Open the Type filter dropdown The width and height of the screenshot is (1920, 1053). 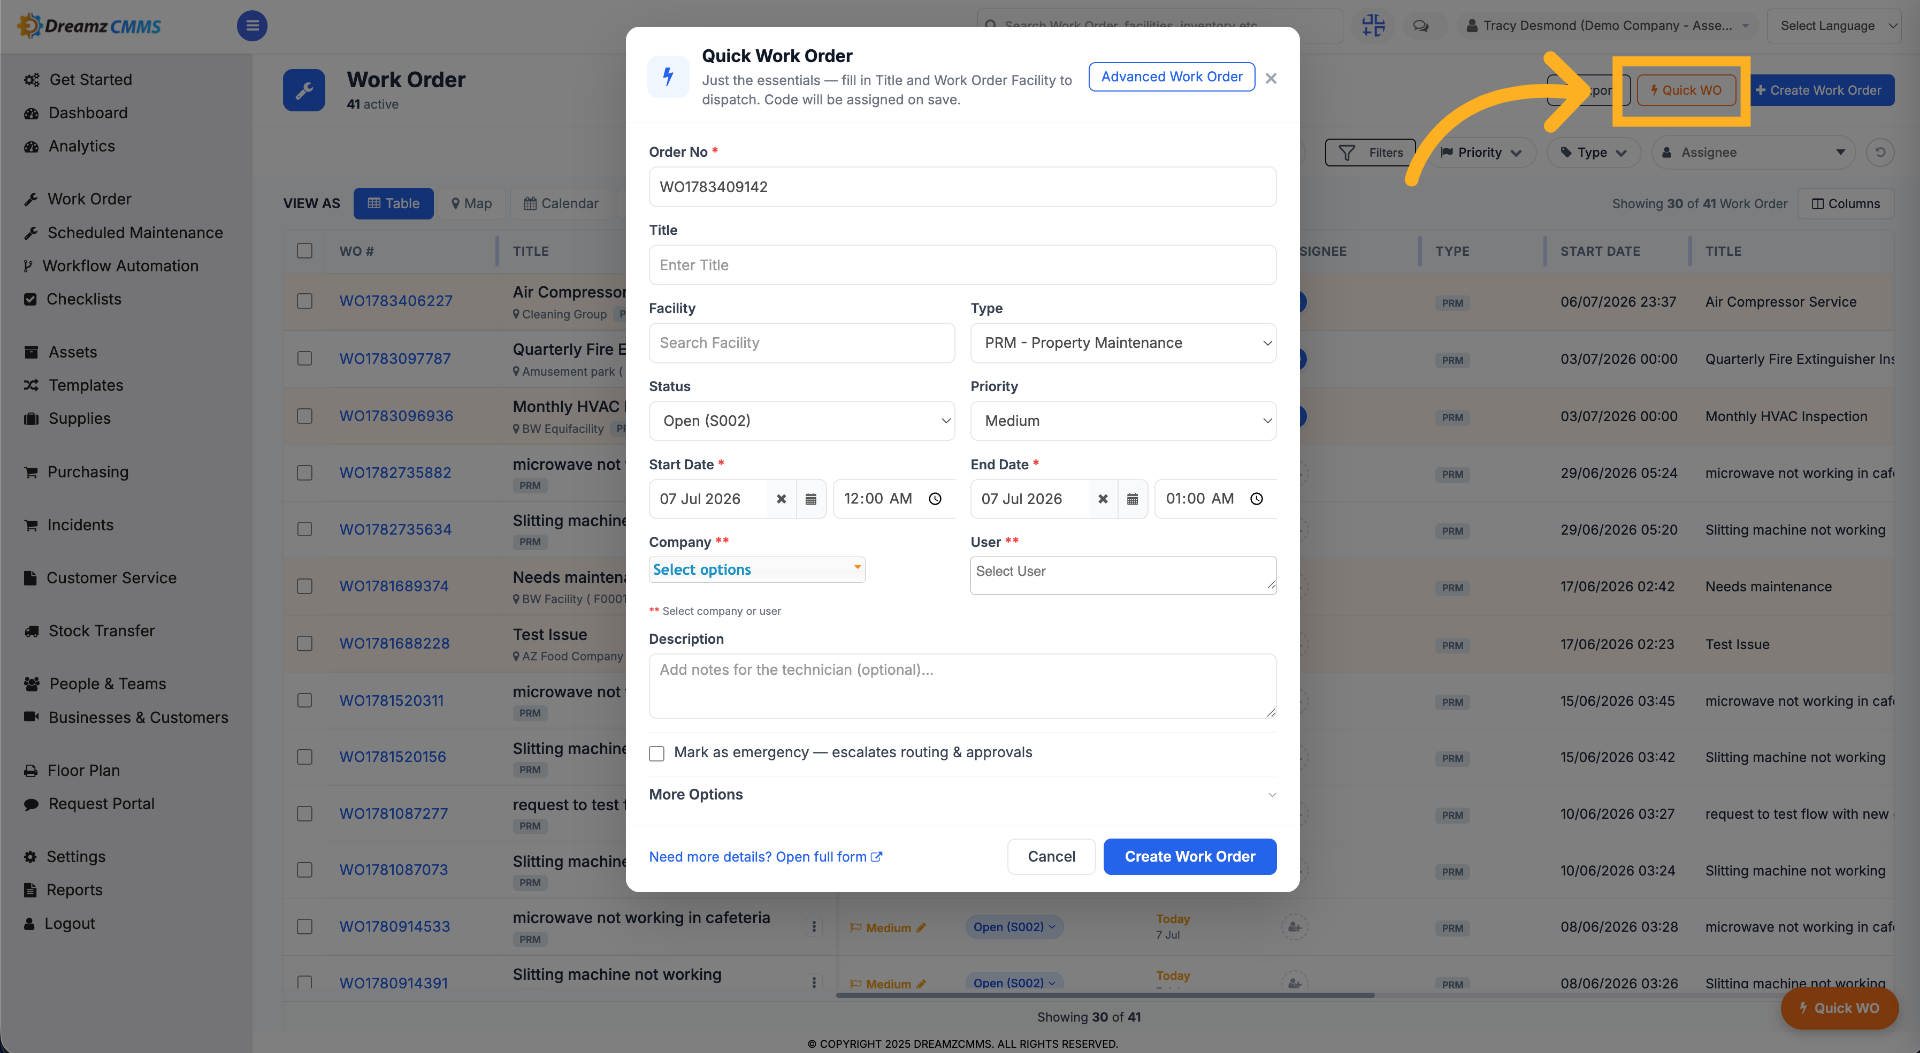[x=1593, y=152]
